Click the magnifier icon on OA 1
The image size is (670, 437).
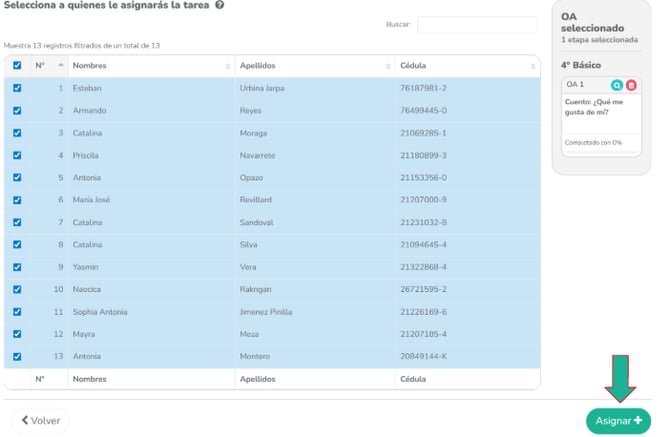click(616, 85)
